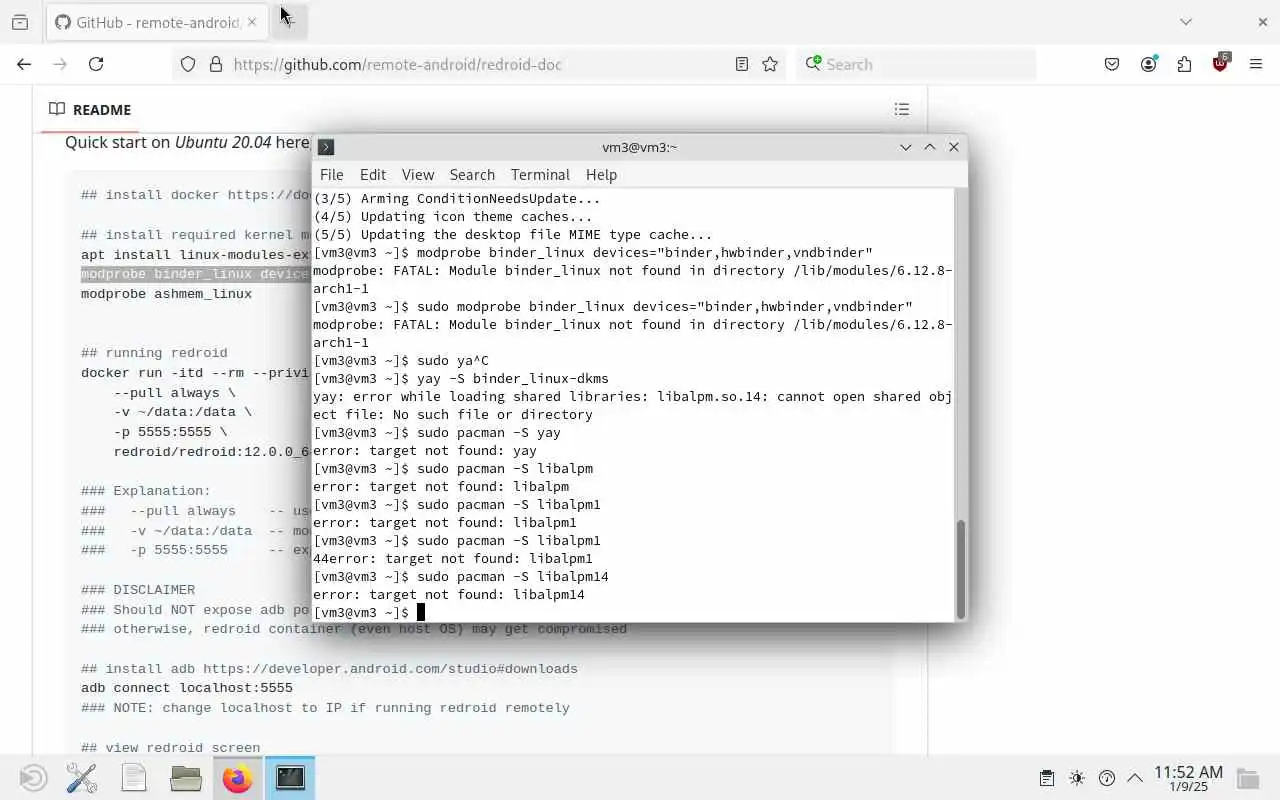Image resolution: width=1280 pixels, height=800 pixels.
Task: Open uBlock Origin extension popup
Action: pos(1220,64)
